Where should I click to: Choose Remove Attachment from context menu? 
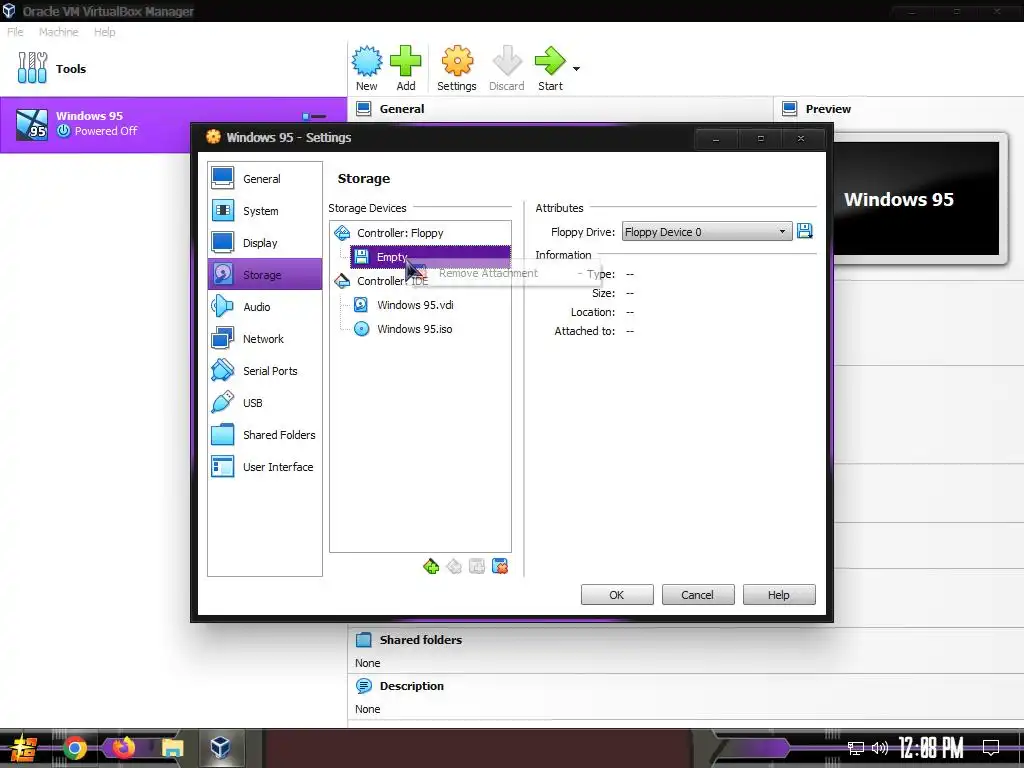[488, 273]
